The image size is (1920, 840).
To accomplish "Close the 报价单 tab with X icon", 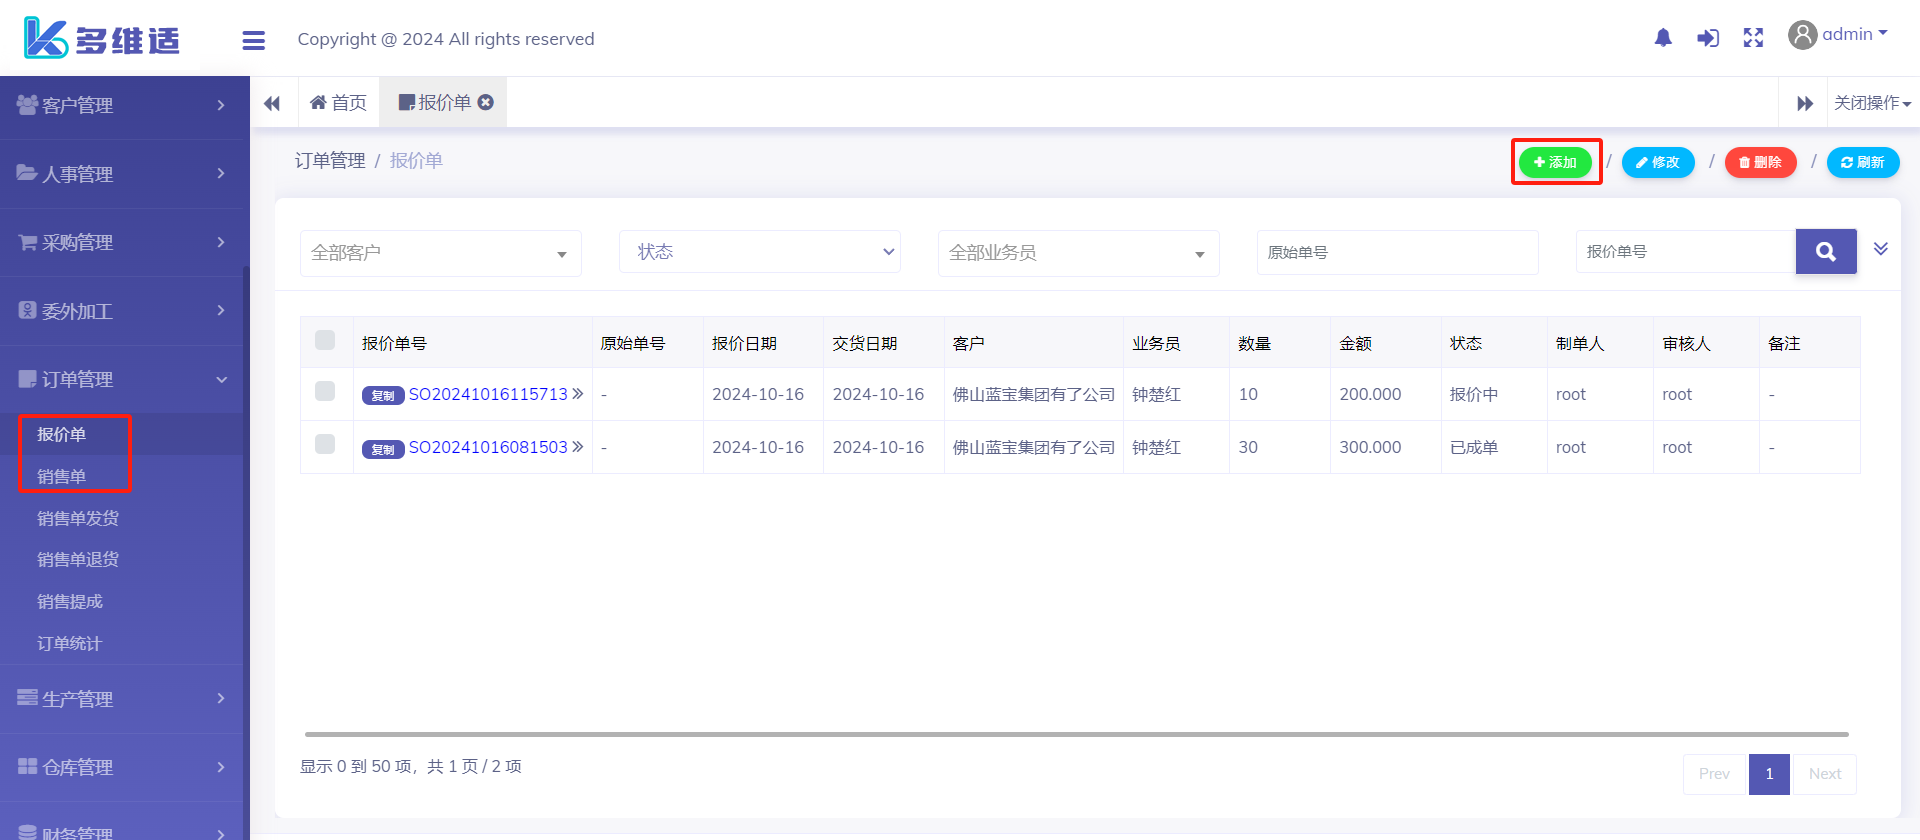I will [x=486, y=102].
